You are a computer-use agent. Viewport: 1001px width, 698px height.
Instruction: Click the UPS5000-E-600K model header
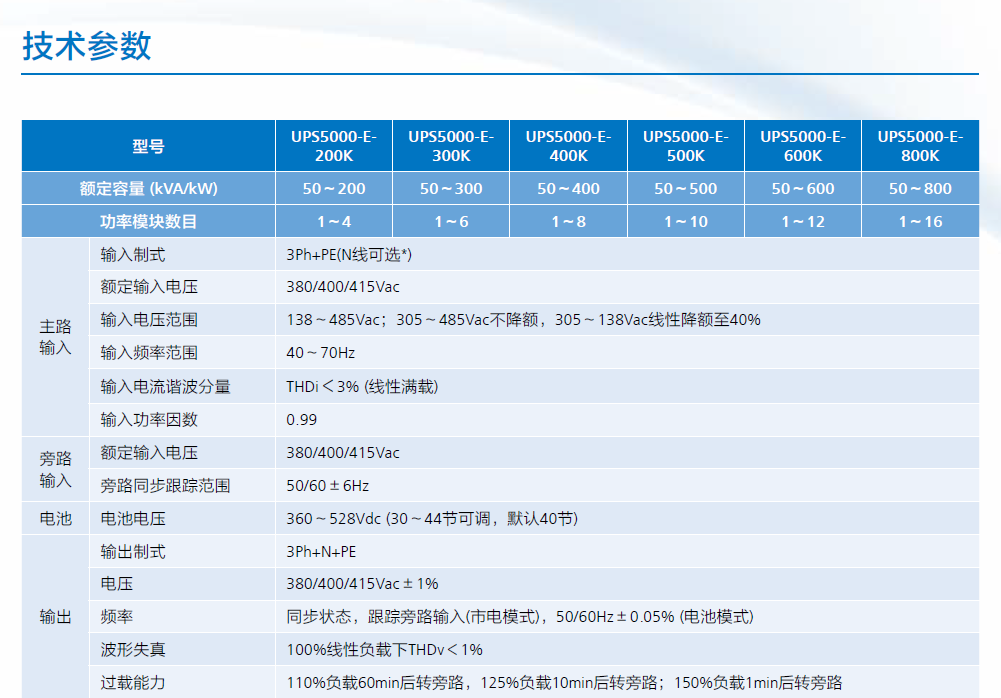[x=803, y=146]
